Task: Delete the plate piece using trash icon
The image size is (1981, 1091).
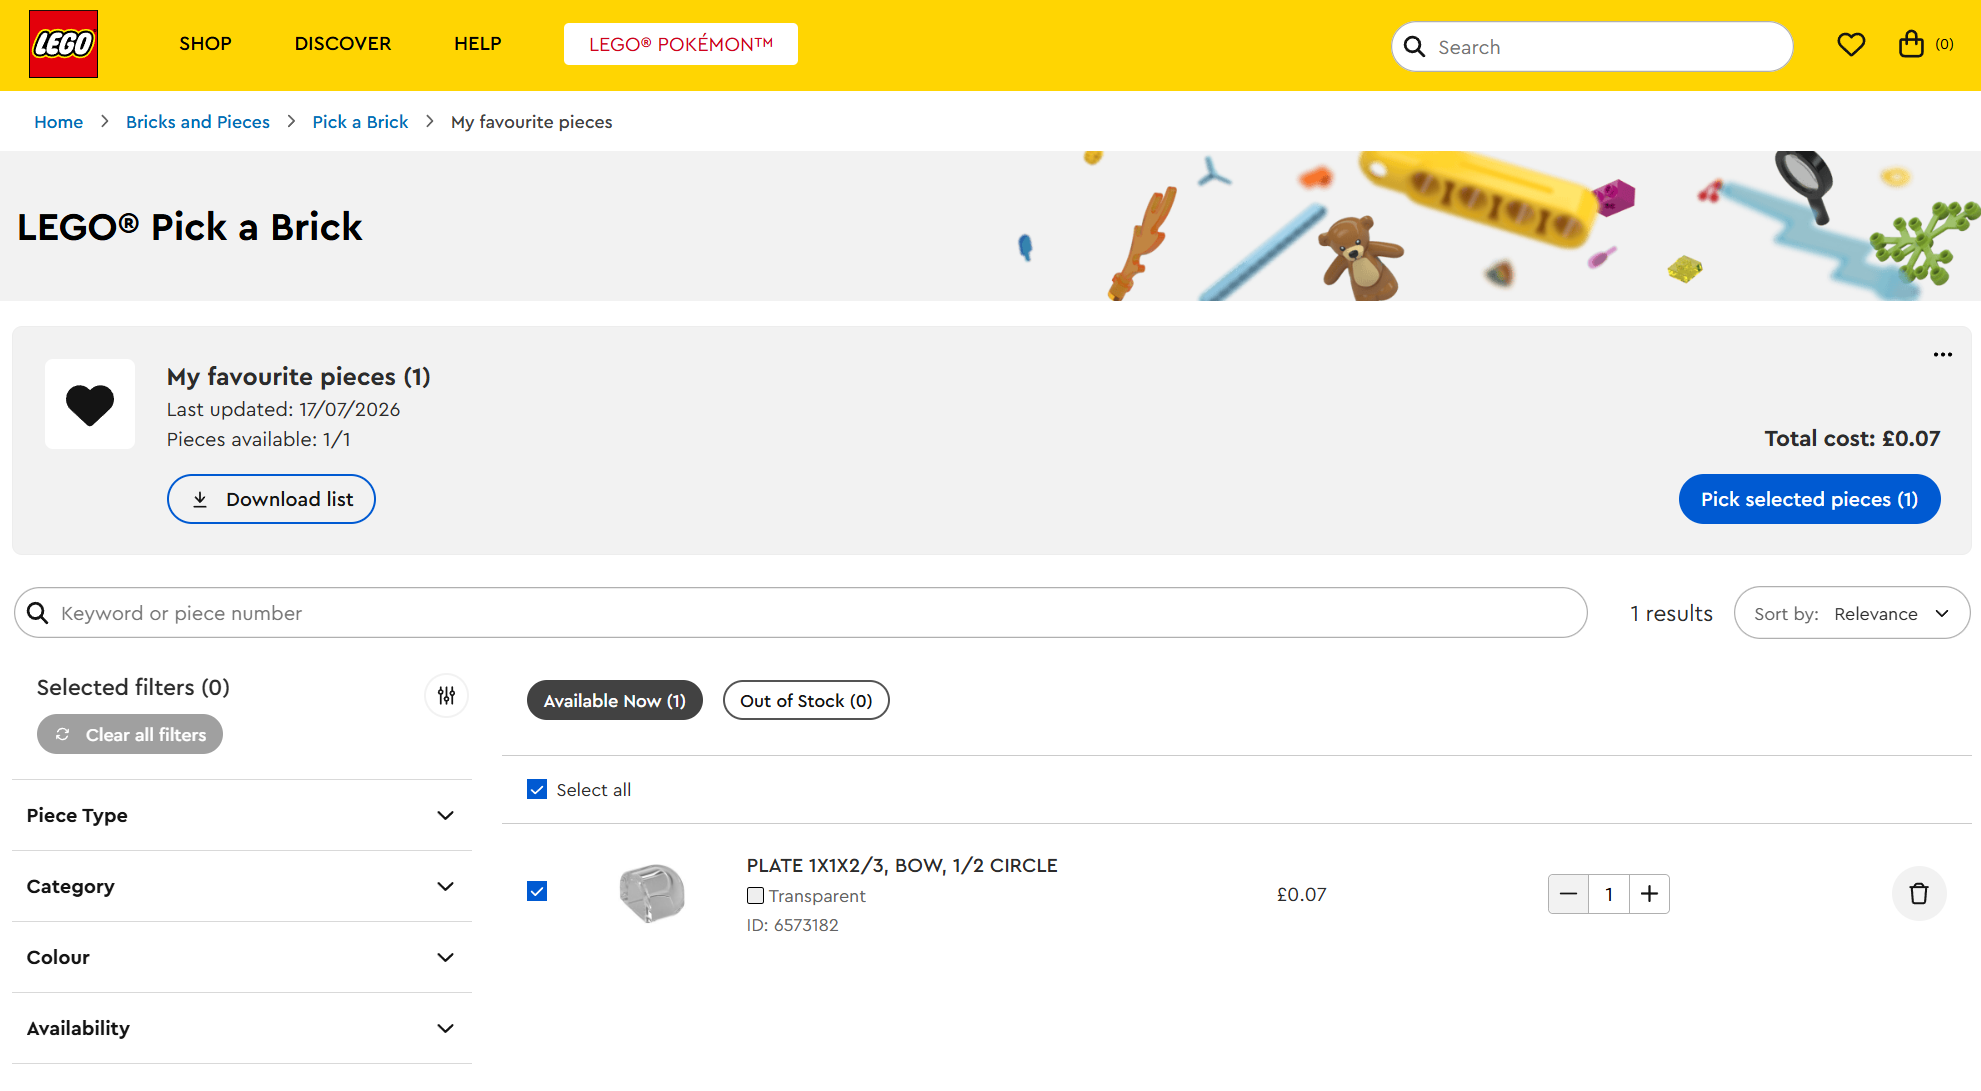Action: [1919, 893]
